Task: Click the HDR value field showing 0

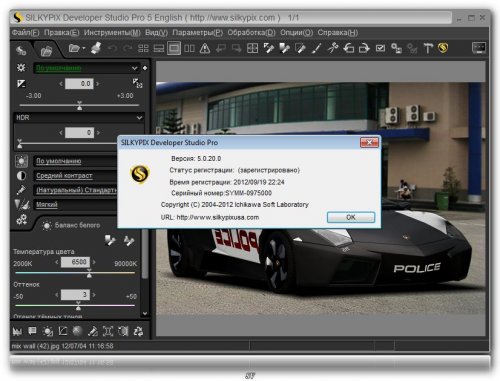Action: coord(79,133)
